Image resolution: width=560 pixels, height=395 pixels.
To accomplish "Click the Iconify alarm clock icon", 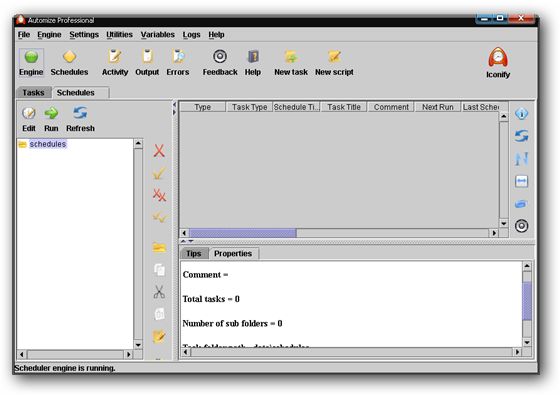I will 498,57.
